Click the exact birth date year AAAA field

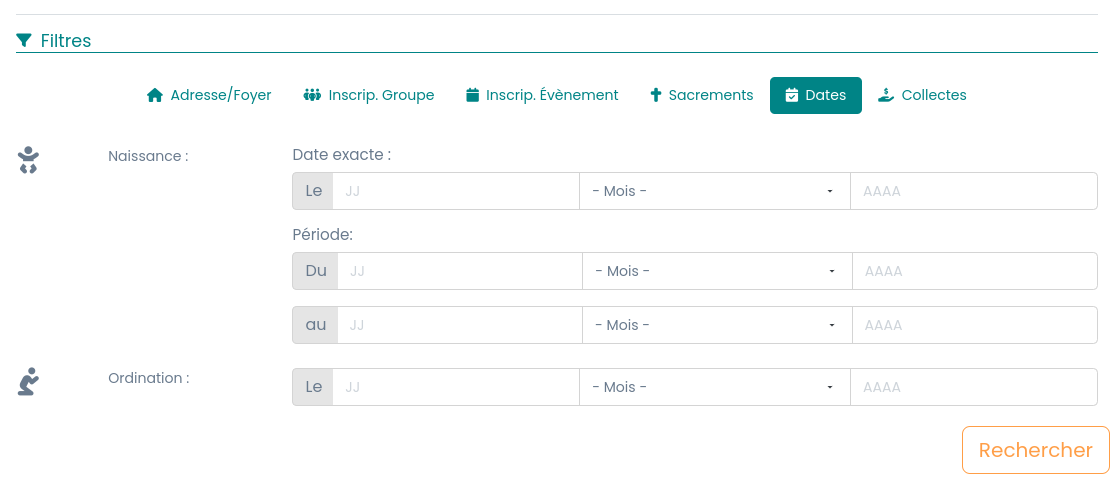pyautogui.click(x=973, y=191)
